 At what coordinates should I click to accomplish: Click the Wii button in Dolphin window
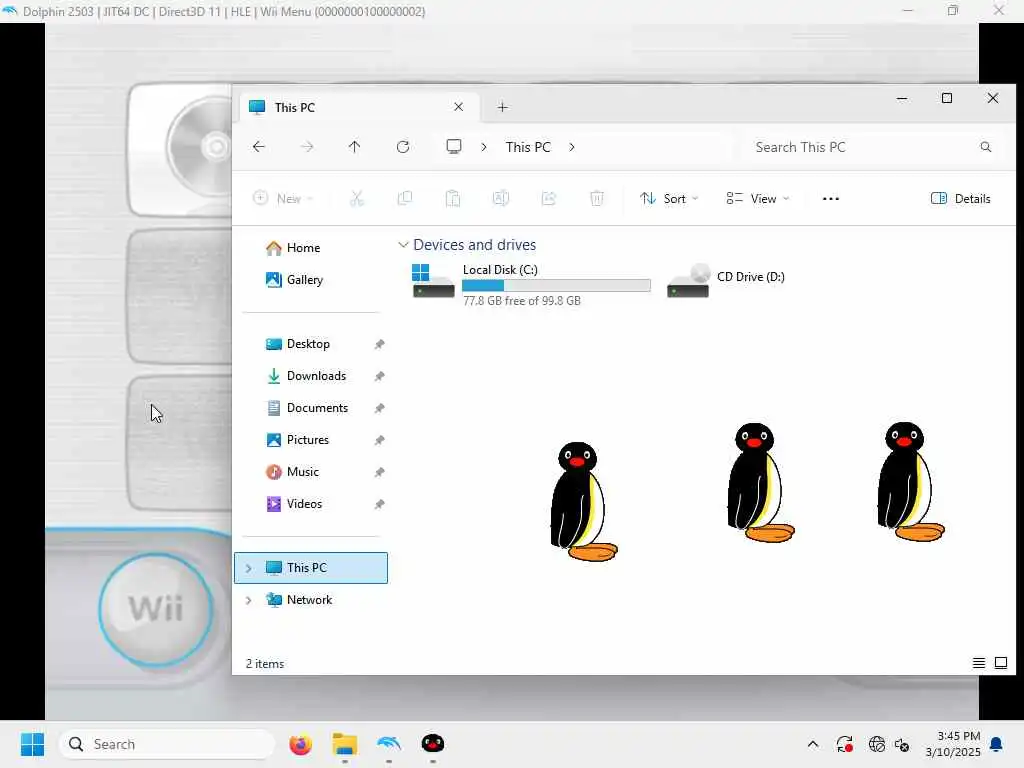coord(155,609)
